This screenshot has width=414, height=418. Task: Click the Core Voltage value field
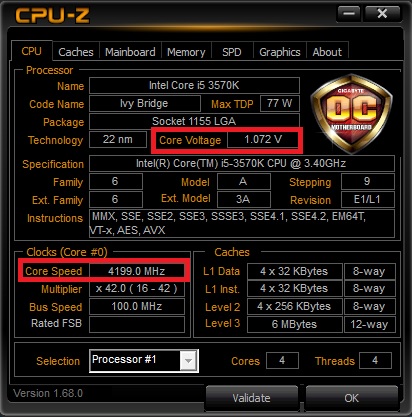coord(263,140)
